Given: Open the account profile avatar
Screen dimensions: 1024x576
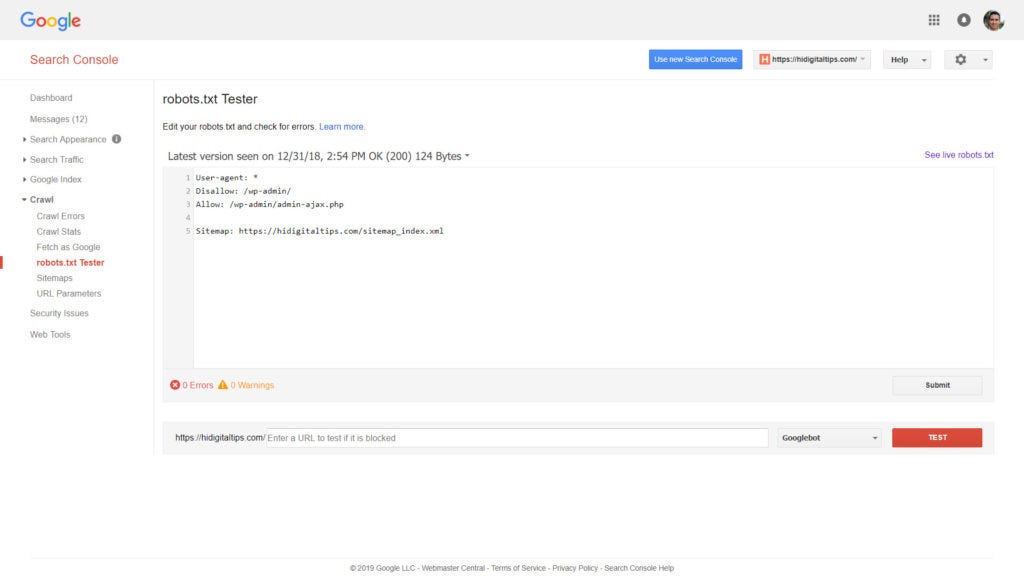Looking at the screenshot, I should point(993,20).
